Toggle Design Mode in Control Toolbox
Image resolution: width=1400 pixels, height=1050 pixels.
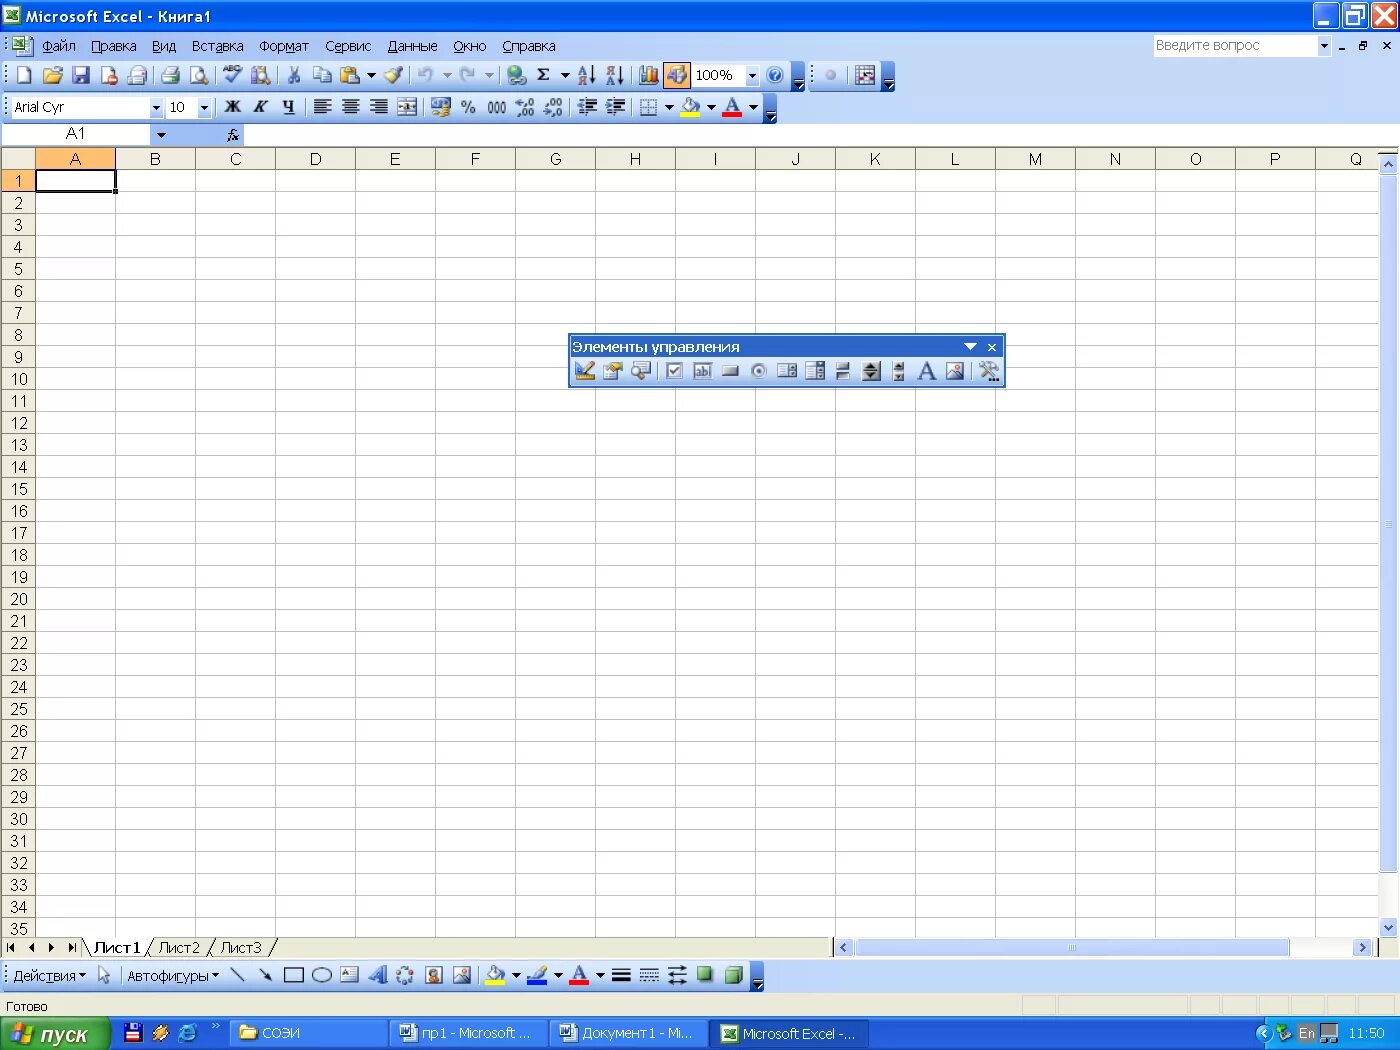tap(585, 371)
